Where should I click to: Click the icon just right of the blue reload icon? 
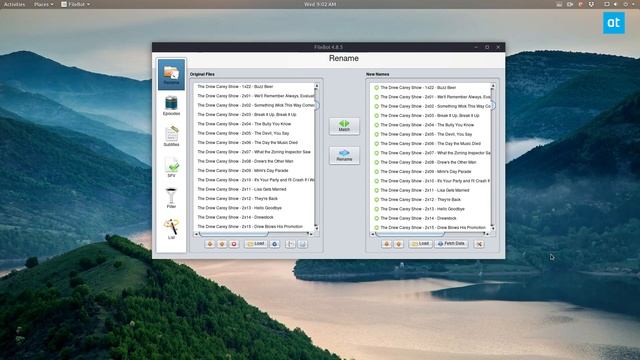290,244
